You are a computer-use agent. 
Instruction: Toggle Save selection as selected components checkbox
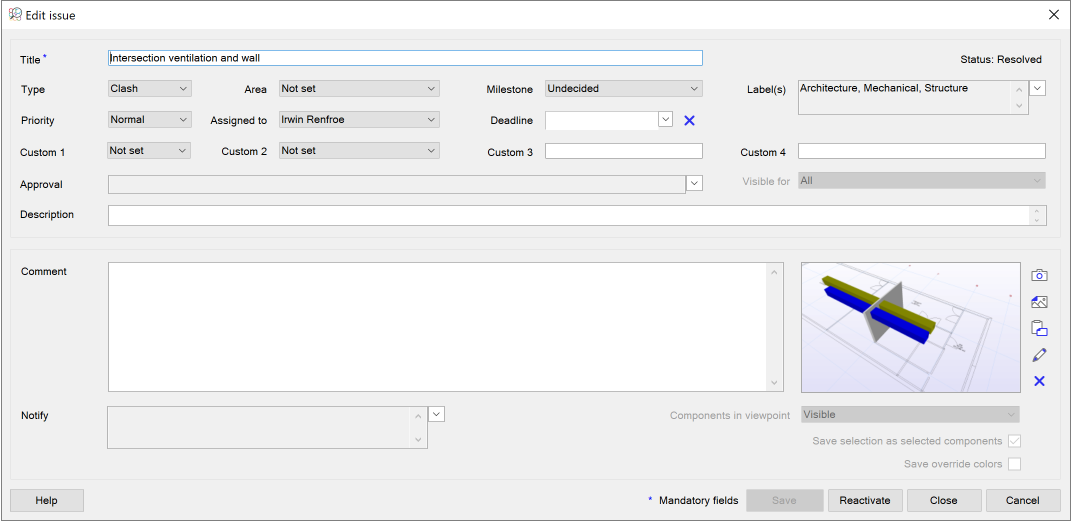click(1014, 441)
